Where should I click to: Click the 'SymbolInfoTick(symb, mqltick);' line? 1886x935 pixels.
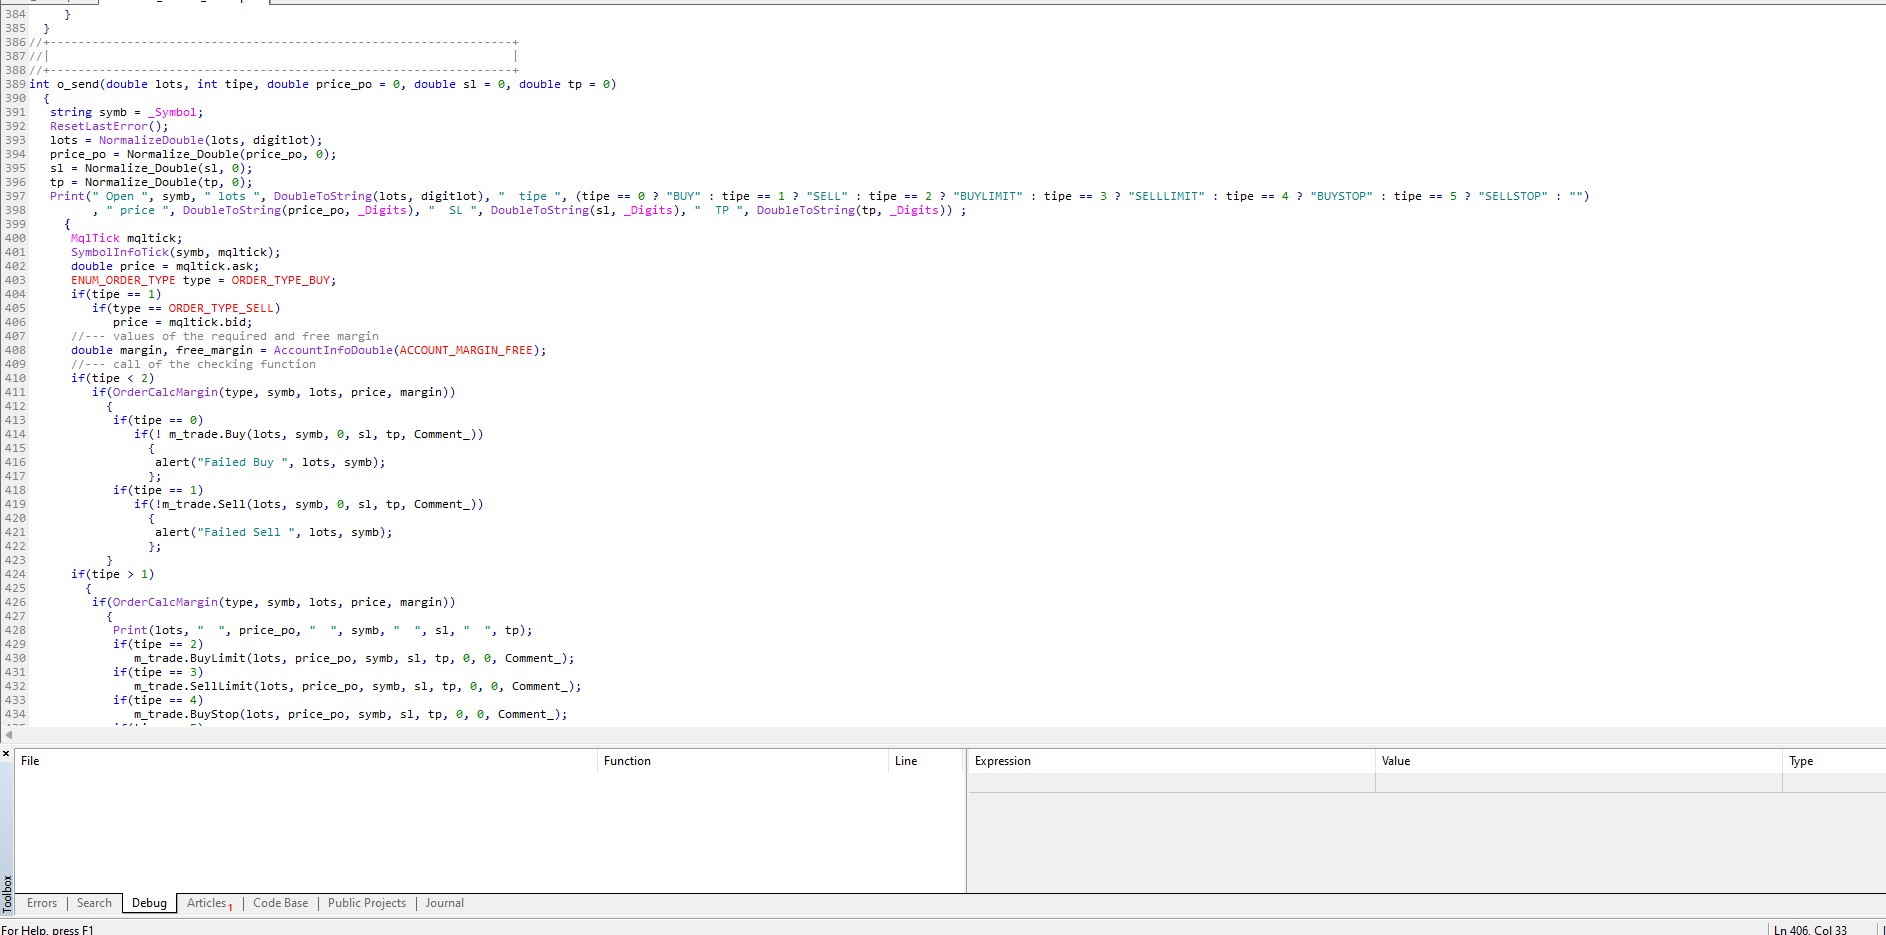(175, 252)
